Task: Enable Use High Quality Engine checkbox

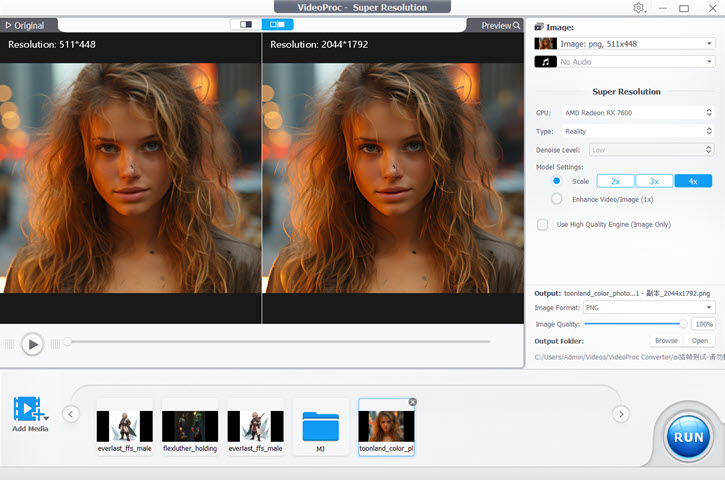Action: 543,225
